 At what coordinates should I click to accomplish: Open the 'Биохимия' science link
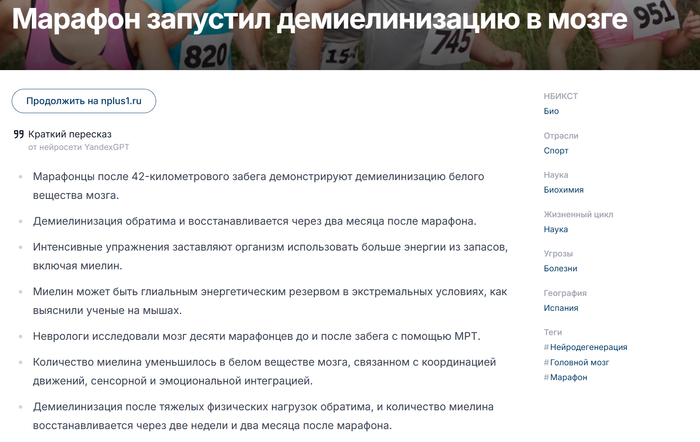(x=563, y=190)
